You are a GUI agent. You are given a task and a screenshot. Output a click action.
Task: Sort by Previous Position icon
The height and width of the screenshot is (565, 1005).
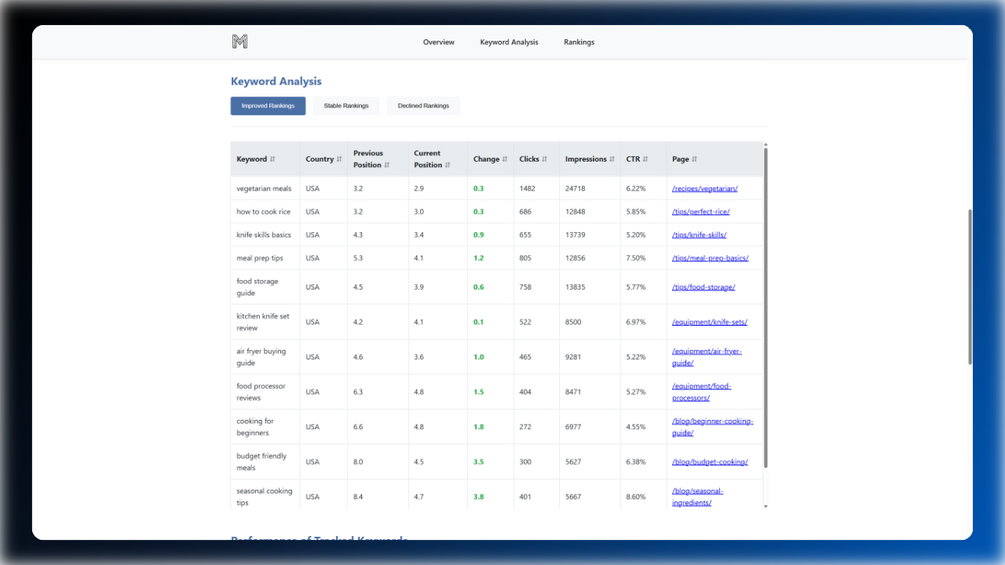pos(386,165)
